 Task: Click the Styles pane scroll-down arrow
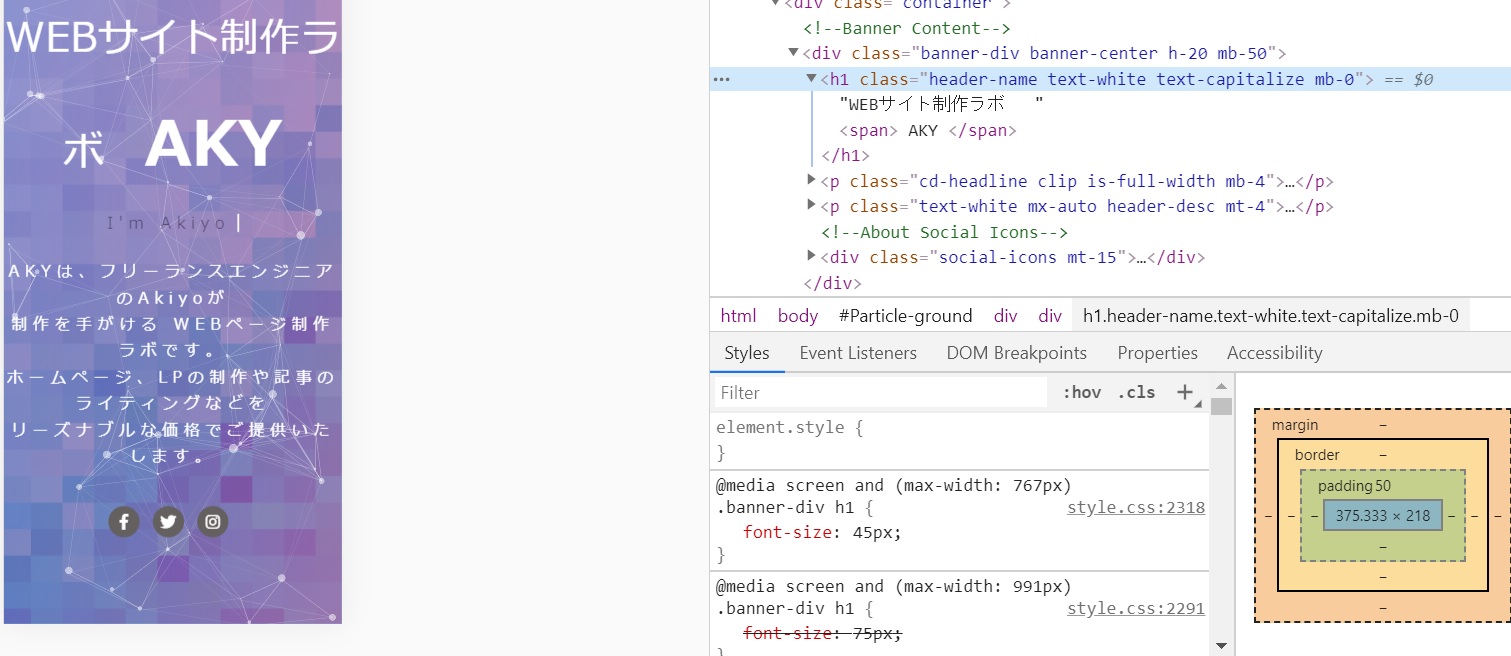point(1221,646)
